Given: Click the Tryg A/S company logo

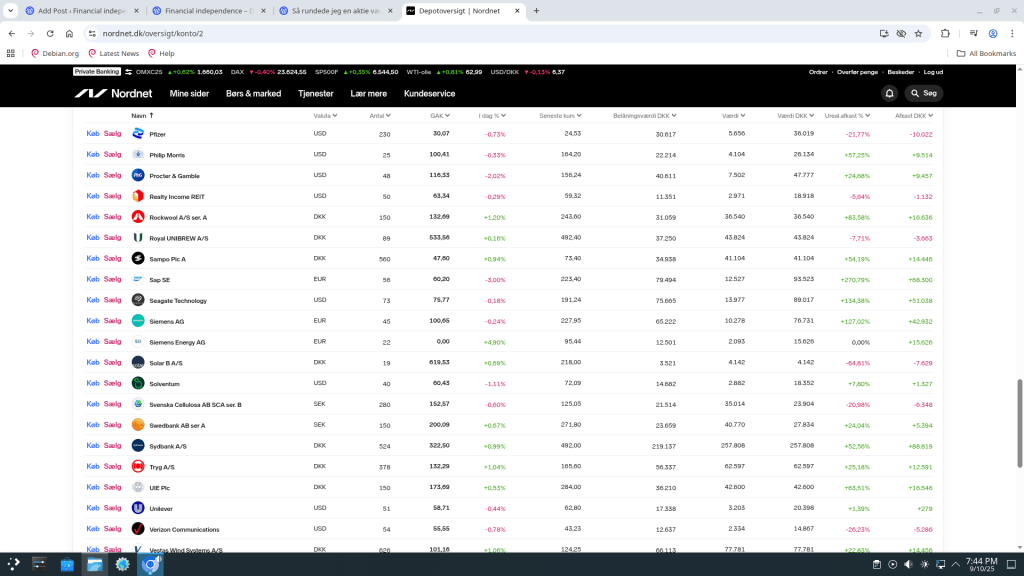Looking at the screenshot, I should (138, 467).
